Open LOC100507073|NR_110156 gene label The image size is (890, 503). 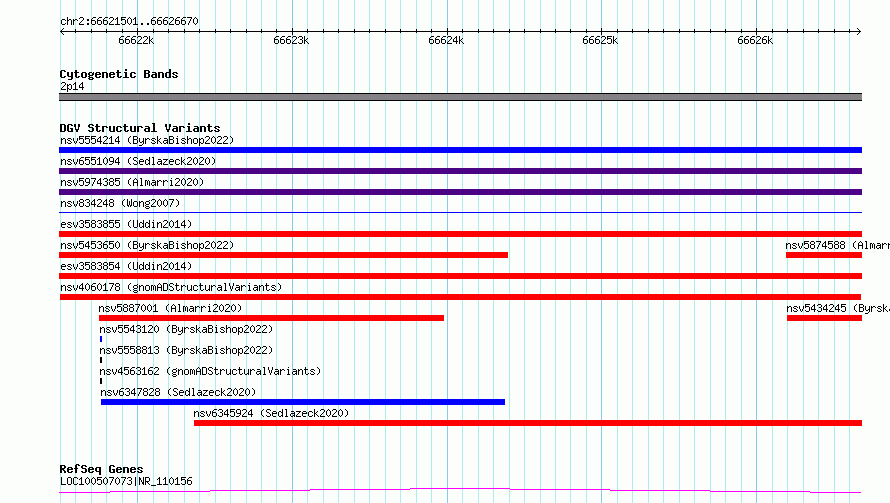[x=126, y=481]
